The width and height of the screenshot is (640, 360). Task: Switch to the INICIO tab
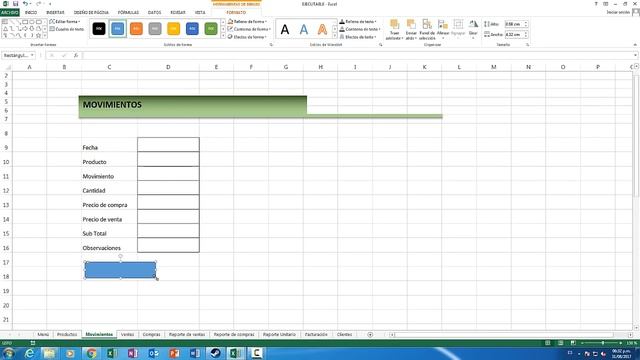[x=31, y=13]
